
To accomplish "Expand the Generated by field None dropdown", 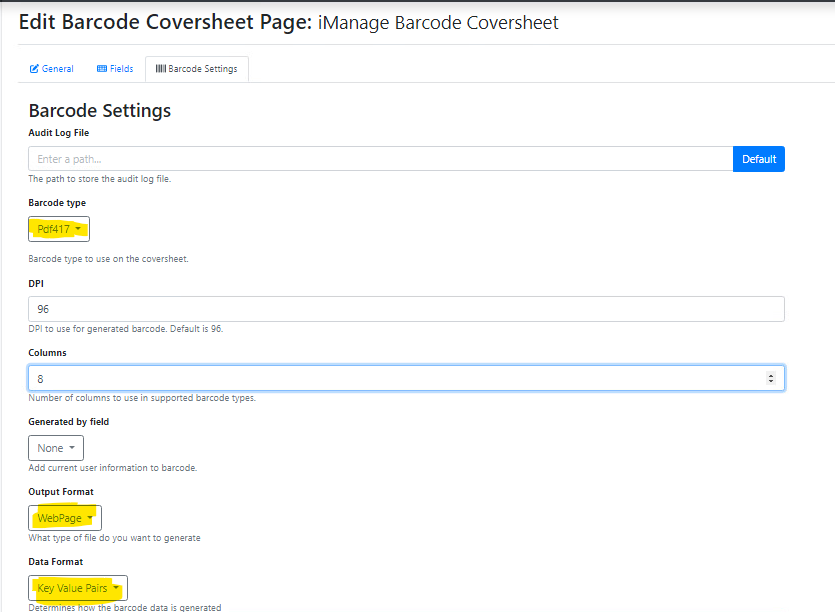I will pos(56,448).
